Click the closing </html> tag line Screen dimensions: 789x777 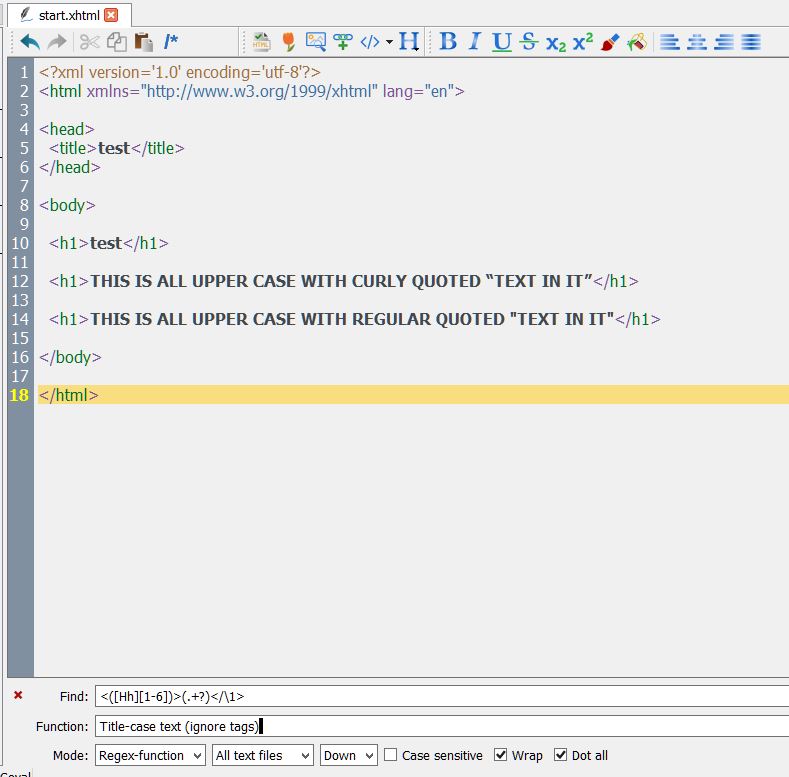click(68, 395)
